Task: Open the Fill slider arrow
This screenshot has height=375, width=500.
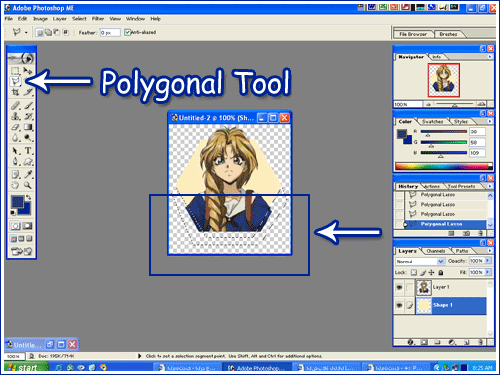Action: [488, 272]
